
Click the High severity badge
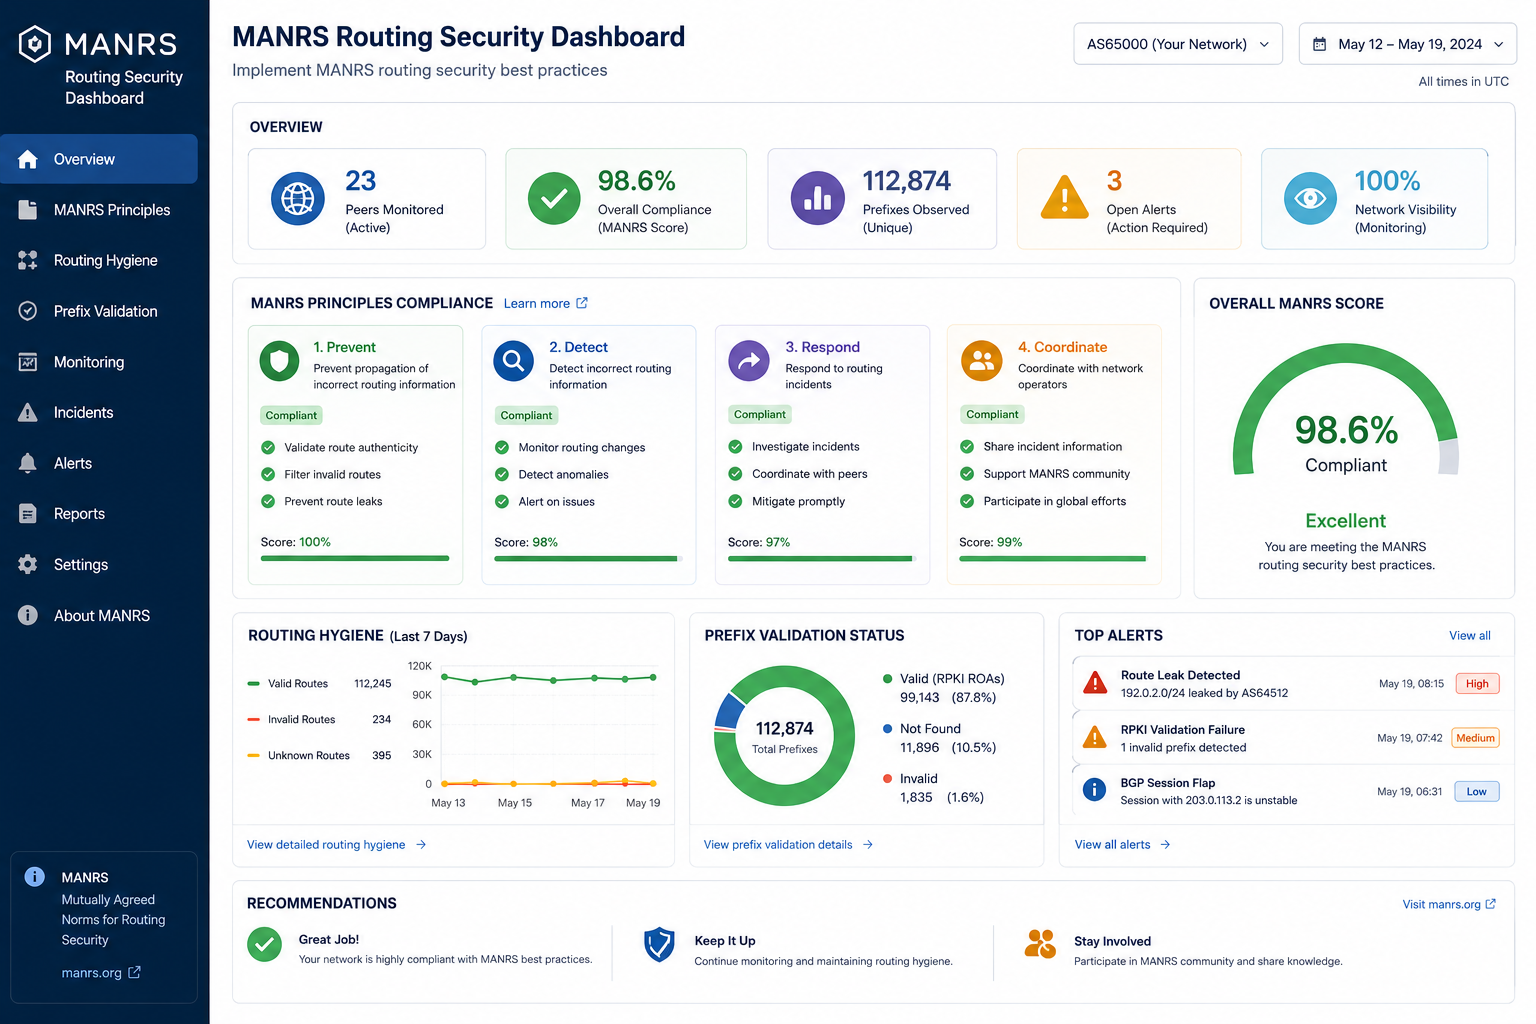(1477, 684)
